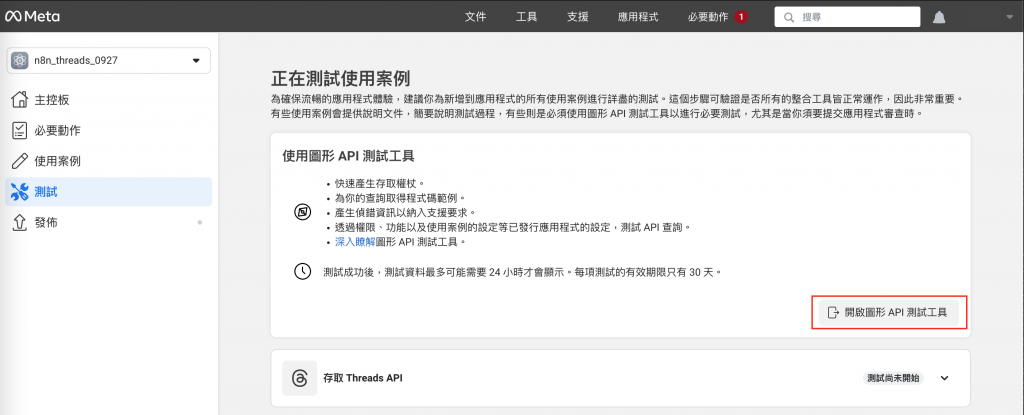Open 必要動作 in top navigation

pyautogui.click(x=708, y=17)
